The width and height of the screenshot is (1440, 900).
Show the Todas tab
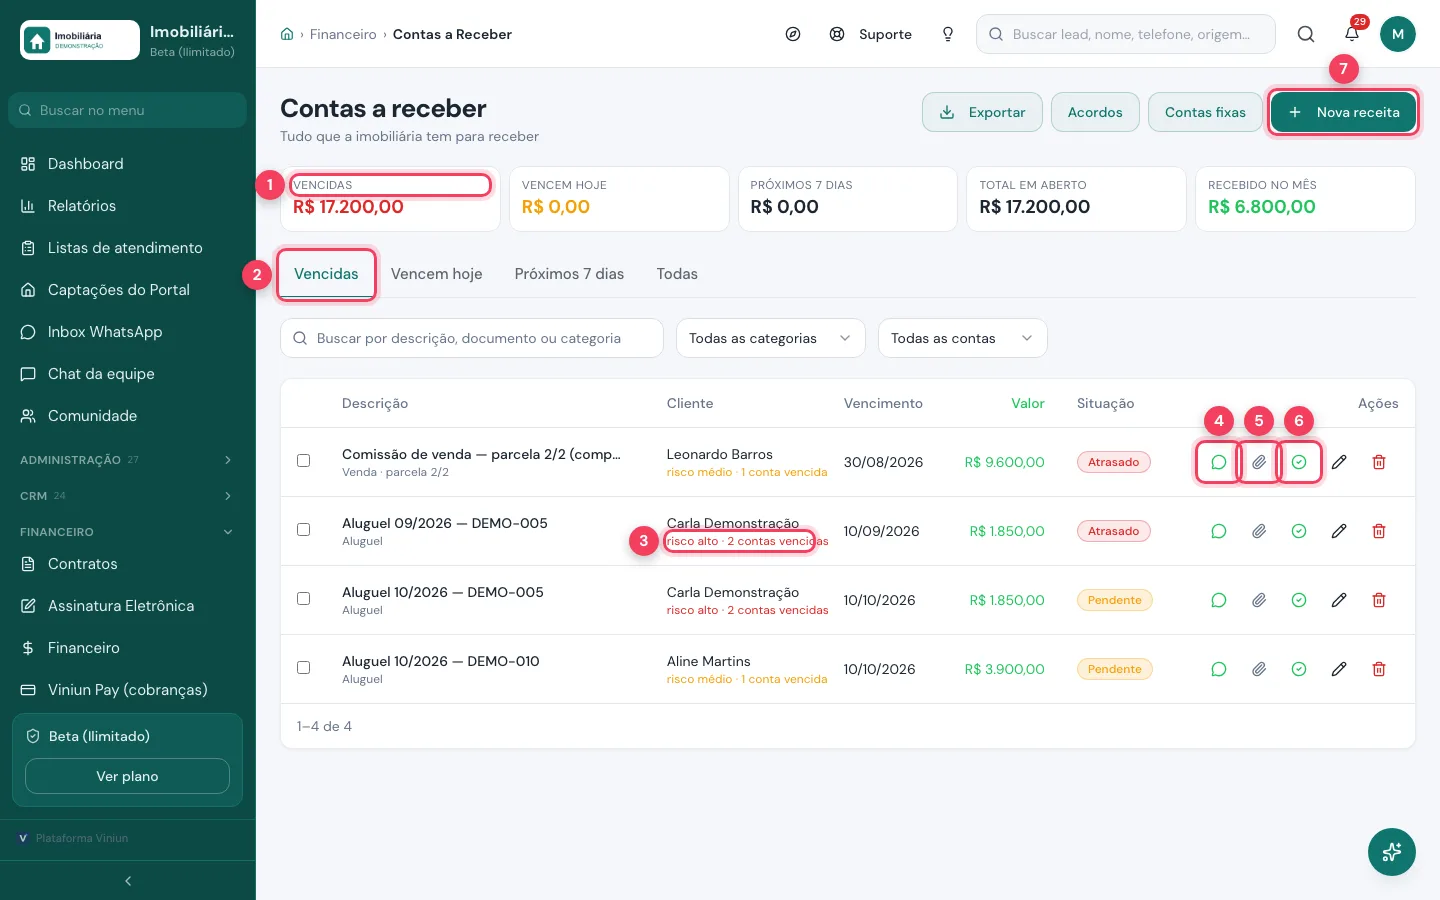tap(677, 274)
